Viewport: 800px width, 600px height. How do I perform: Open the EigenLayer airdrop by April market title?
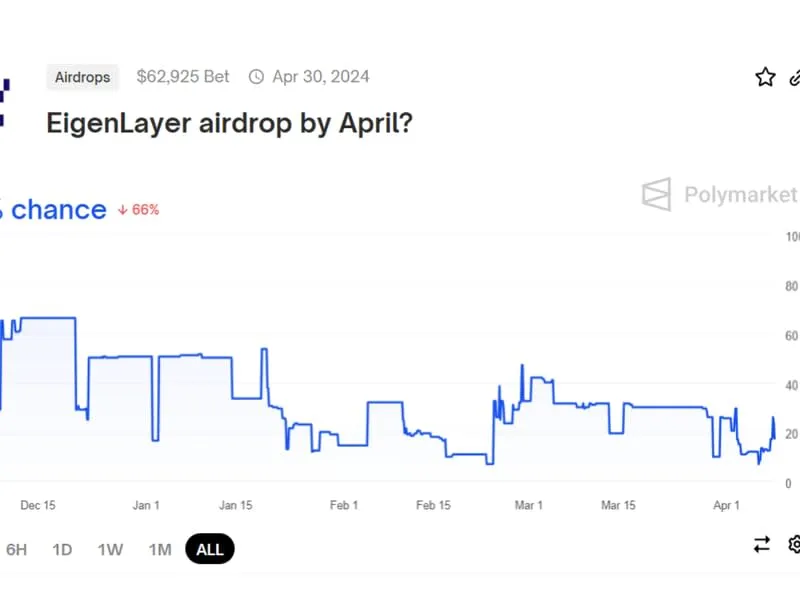[229, 123]
